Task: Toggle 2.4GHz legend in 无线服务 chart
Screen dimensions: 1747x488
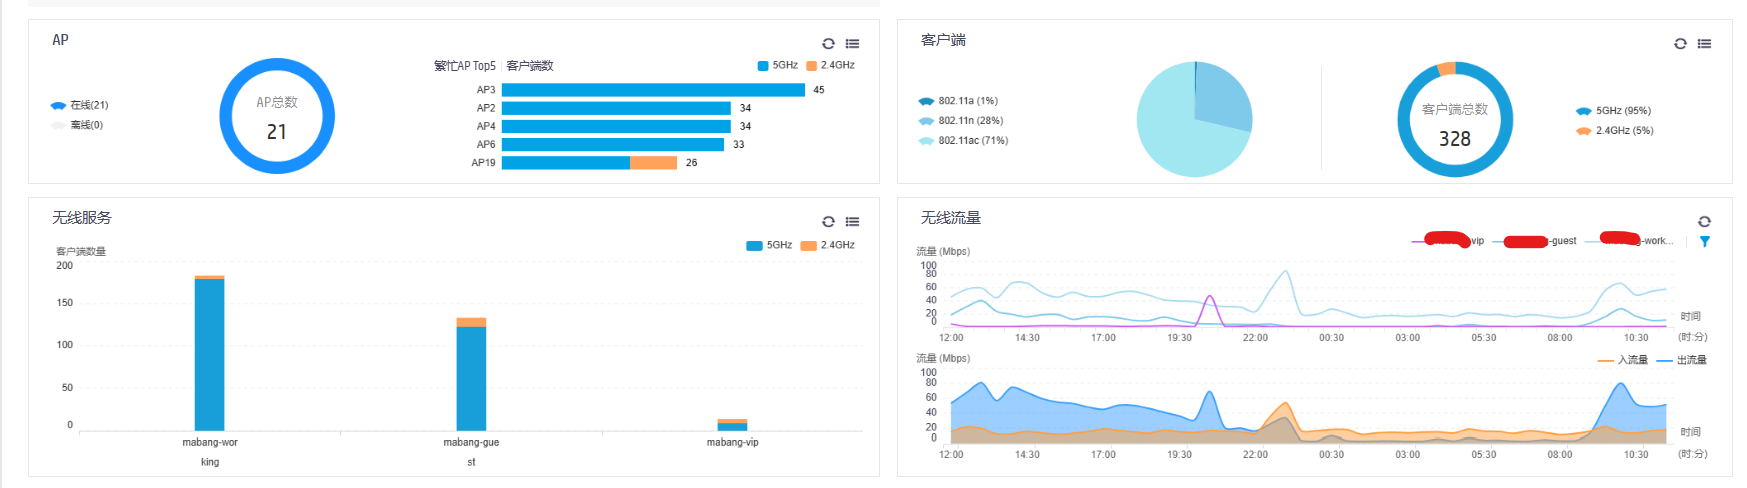Action: click(x=828, y=245)
